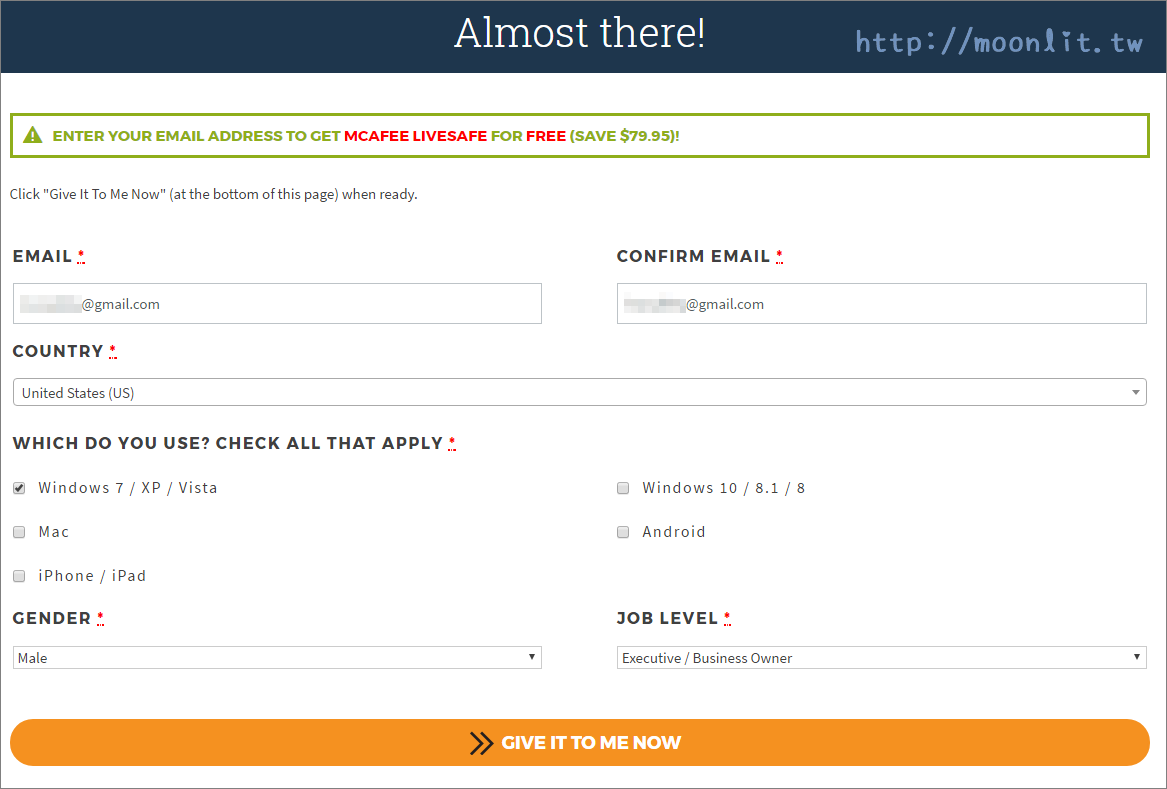Open the Job Level dropdown
The image size is (1167, 789).
(x=881, y=658)
